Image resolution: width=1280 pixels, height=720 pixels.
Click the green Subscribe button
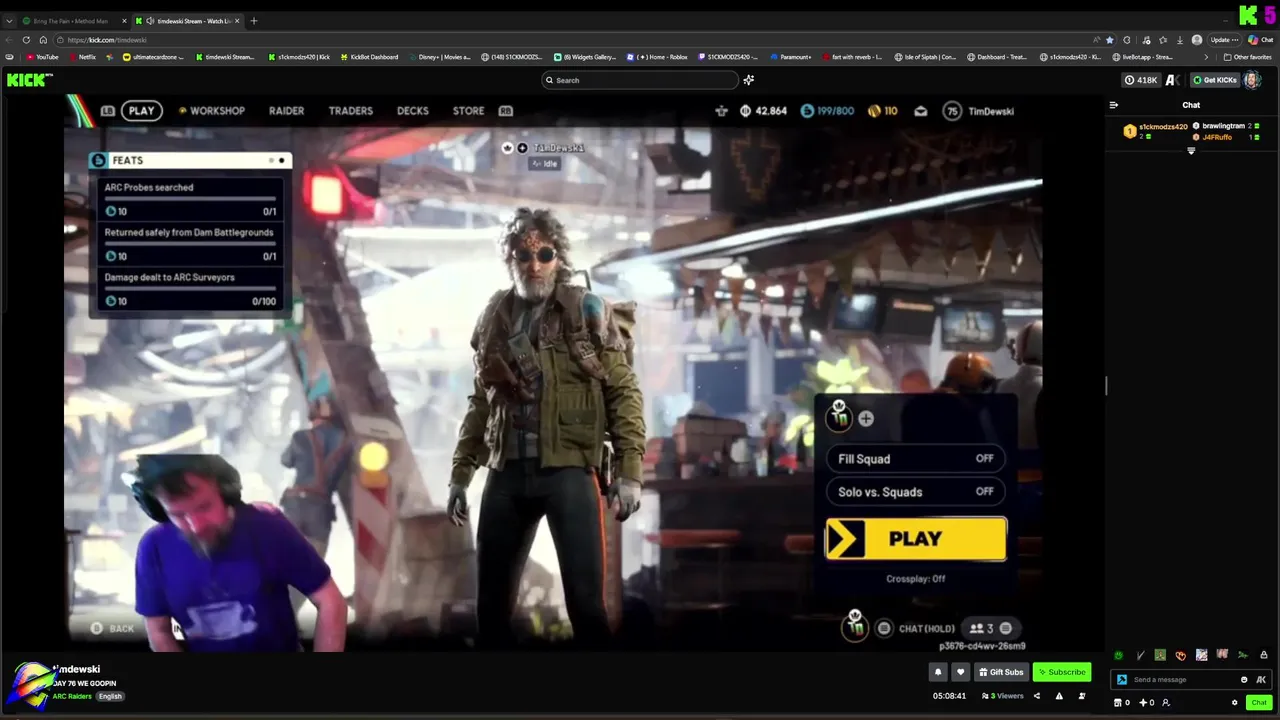click(1062, 672)
